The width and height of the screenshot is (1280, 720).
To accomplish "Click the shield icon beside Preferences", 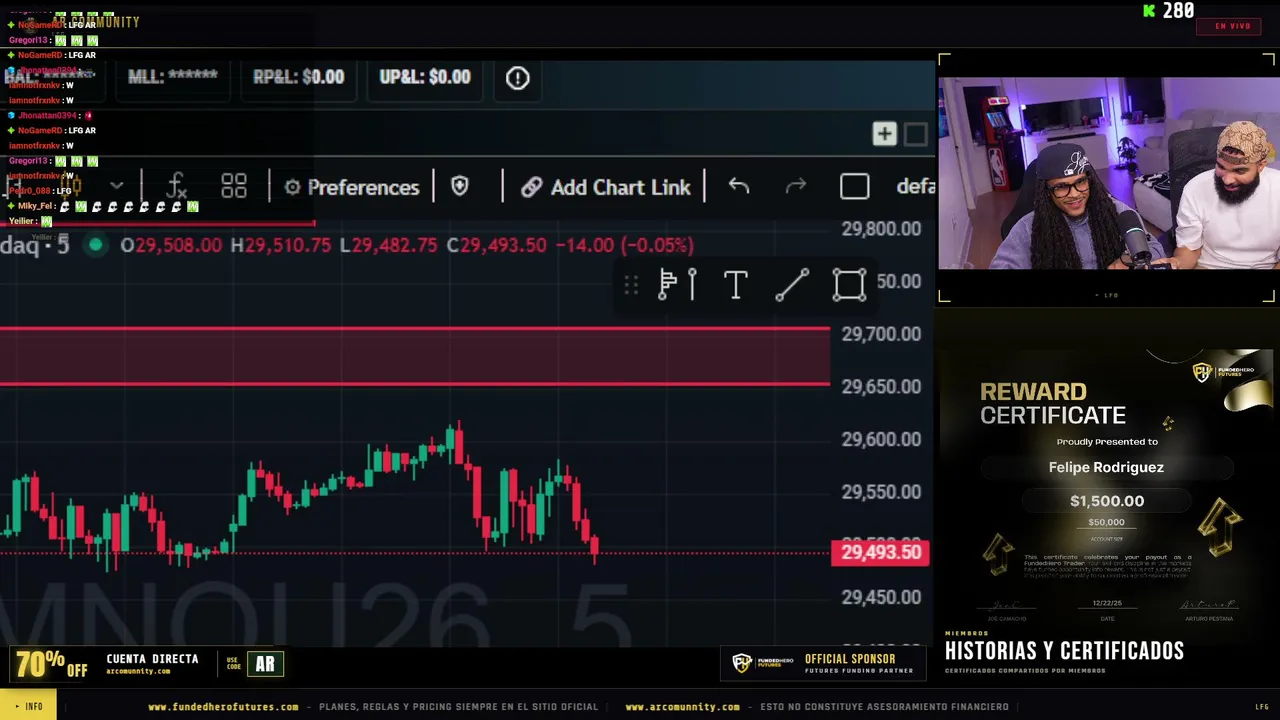I will pos(460,186).
